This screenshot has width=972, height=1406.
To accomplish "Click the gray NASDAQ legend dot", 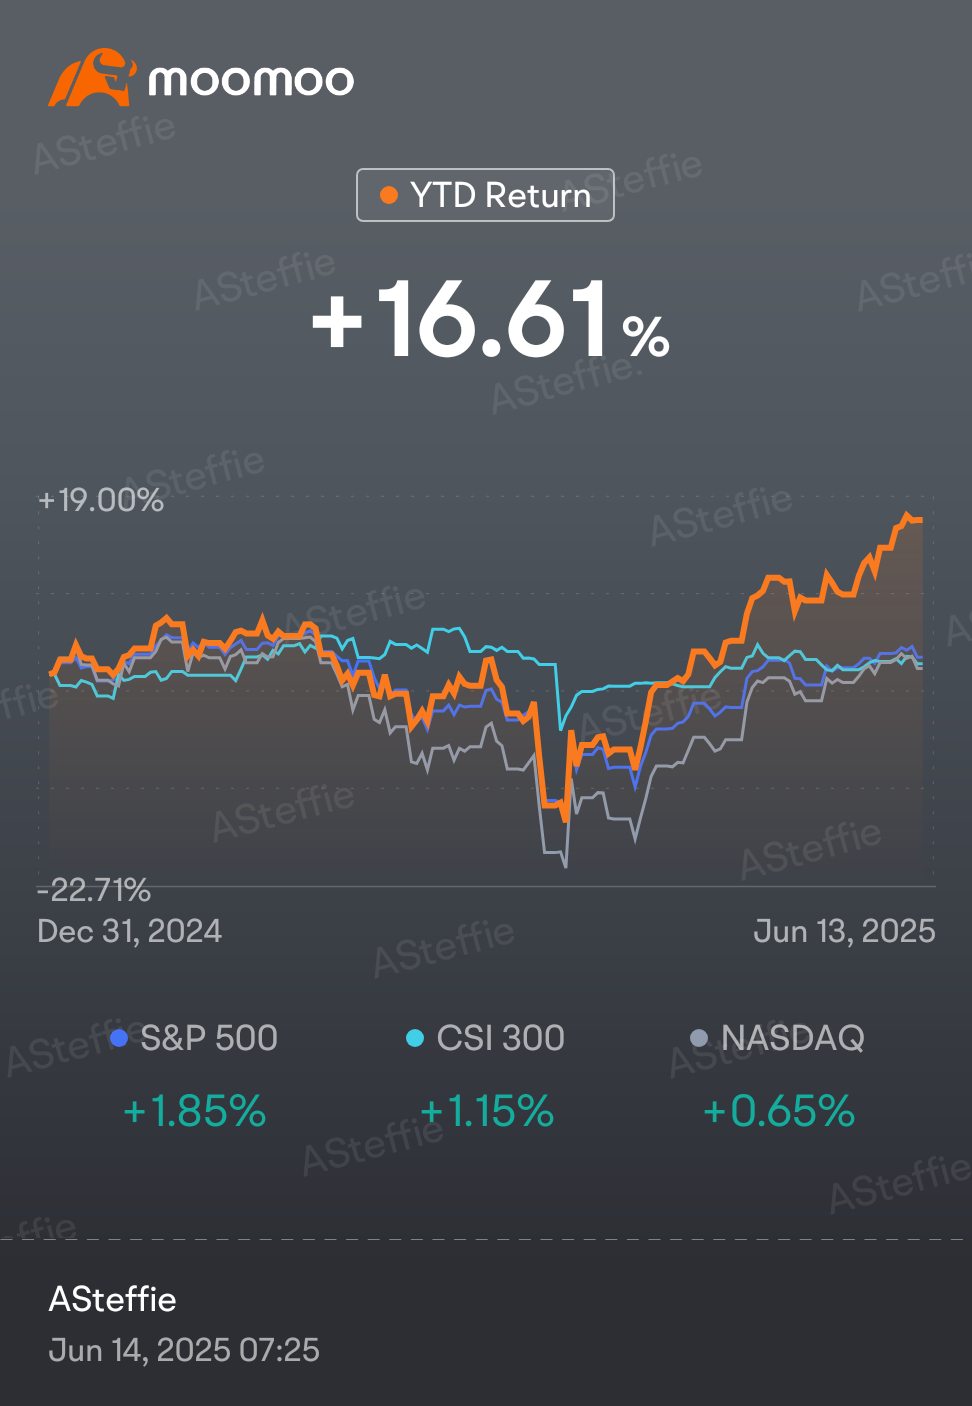I will pyautogui.click(x=700, y=1038).
